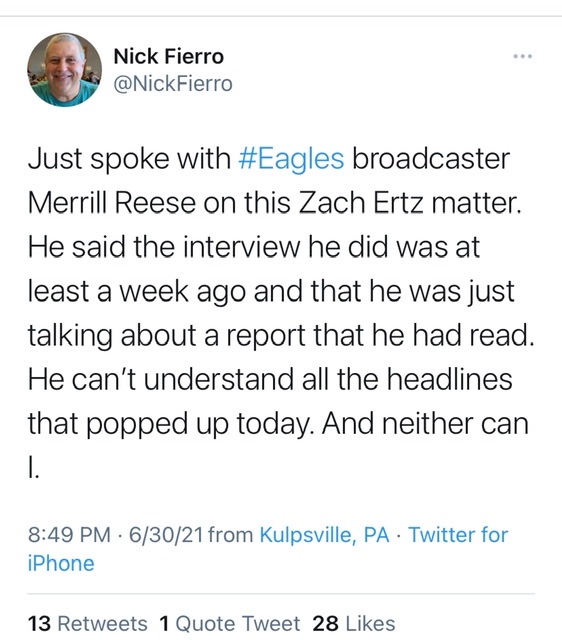The width and height of the screenshot is (562, 640).
Task: Click the final 'I.' line of the tweet
Action: (33, 468)
